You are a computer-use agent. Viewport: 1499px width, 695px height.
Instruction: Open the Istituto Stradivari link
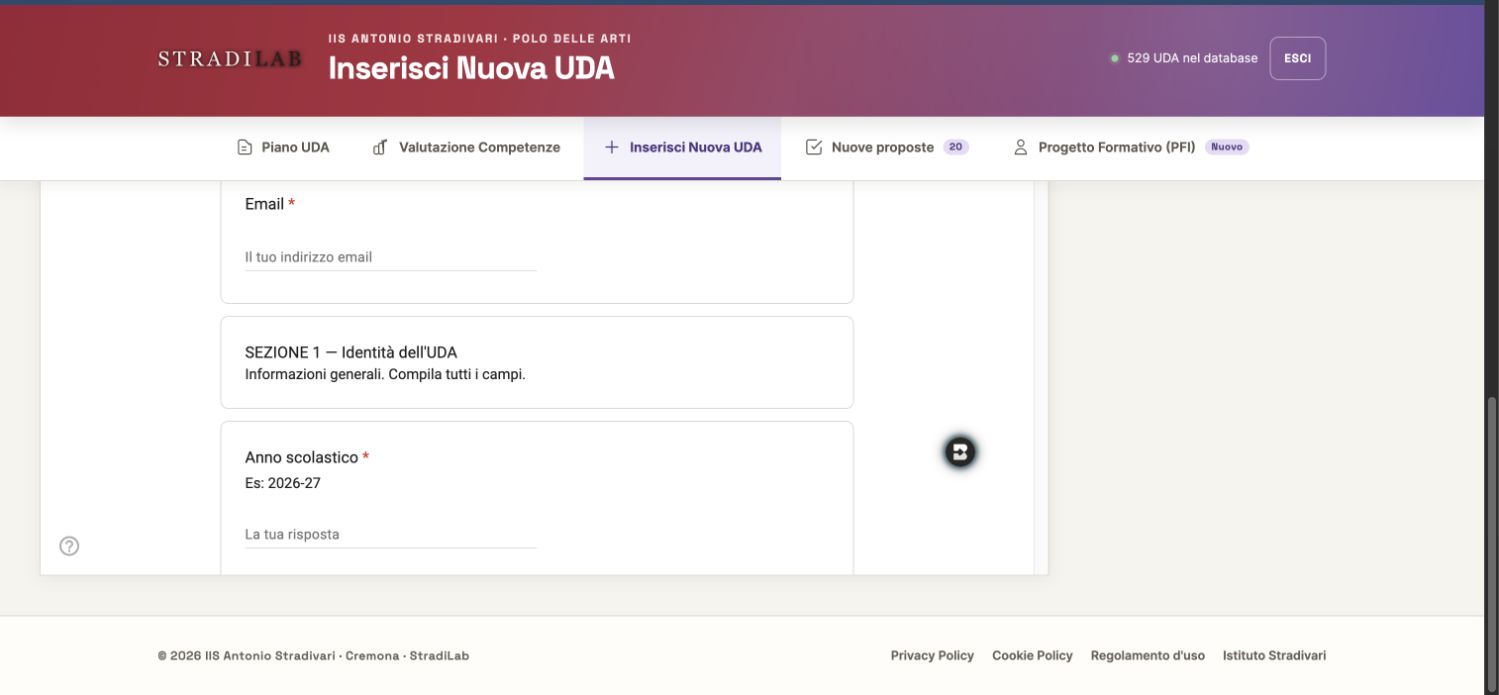click(1274, 656)
